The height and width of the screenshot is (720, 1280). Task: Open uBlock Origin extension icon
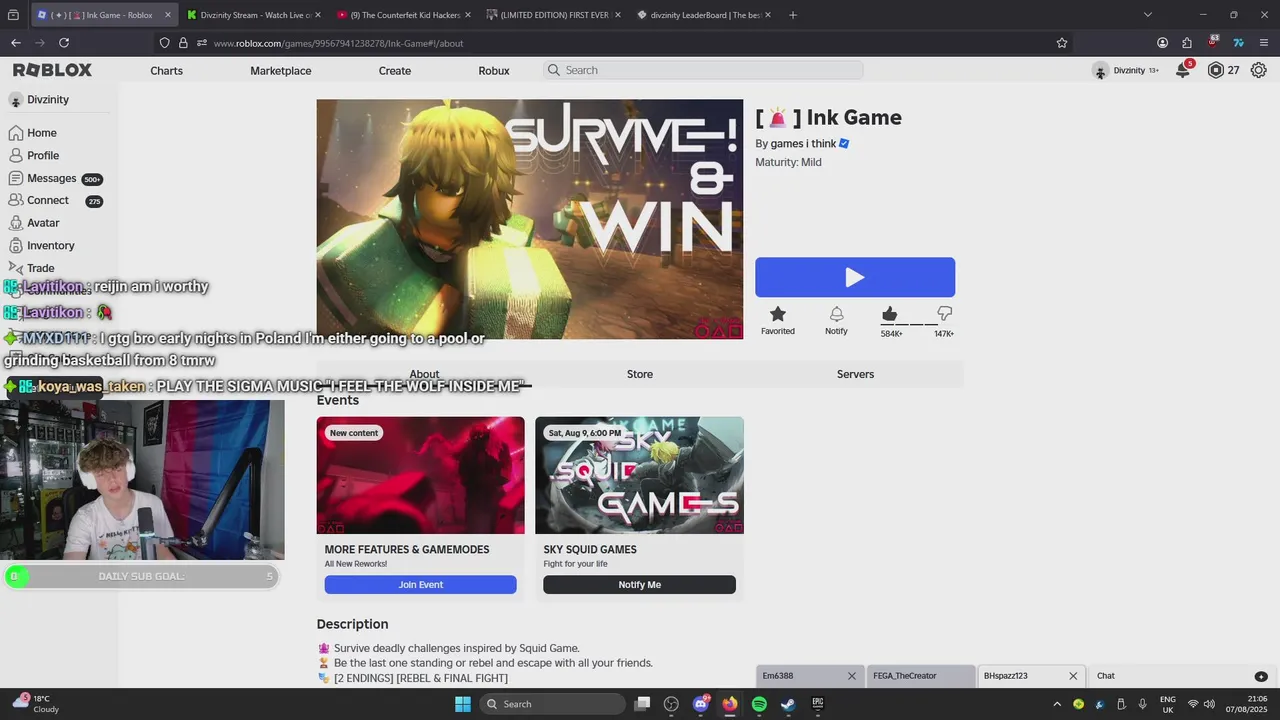(1212, 42)
